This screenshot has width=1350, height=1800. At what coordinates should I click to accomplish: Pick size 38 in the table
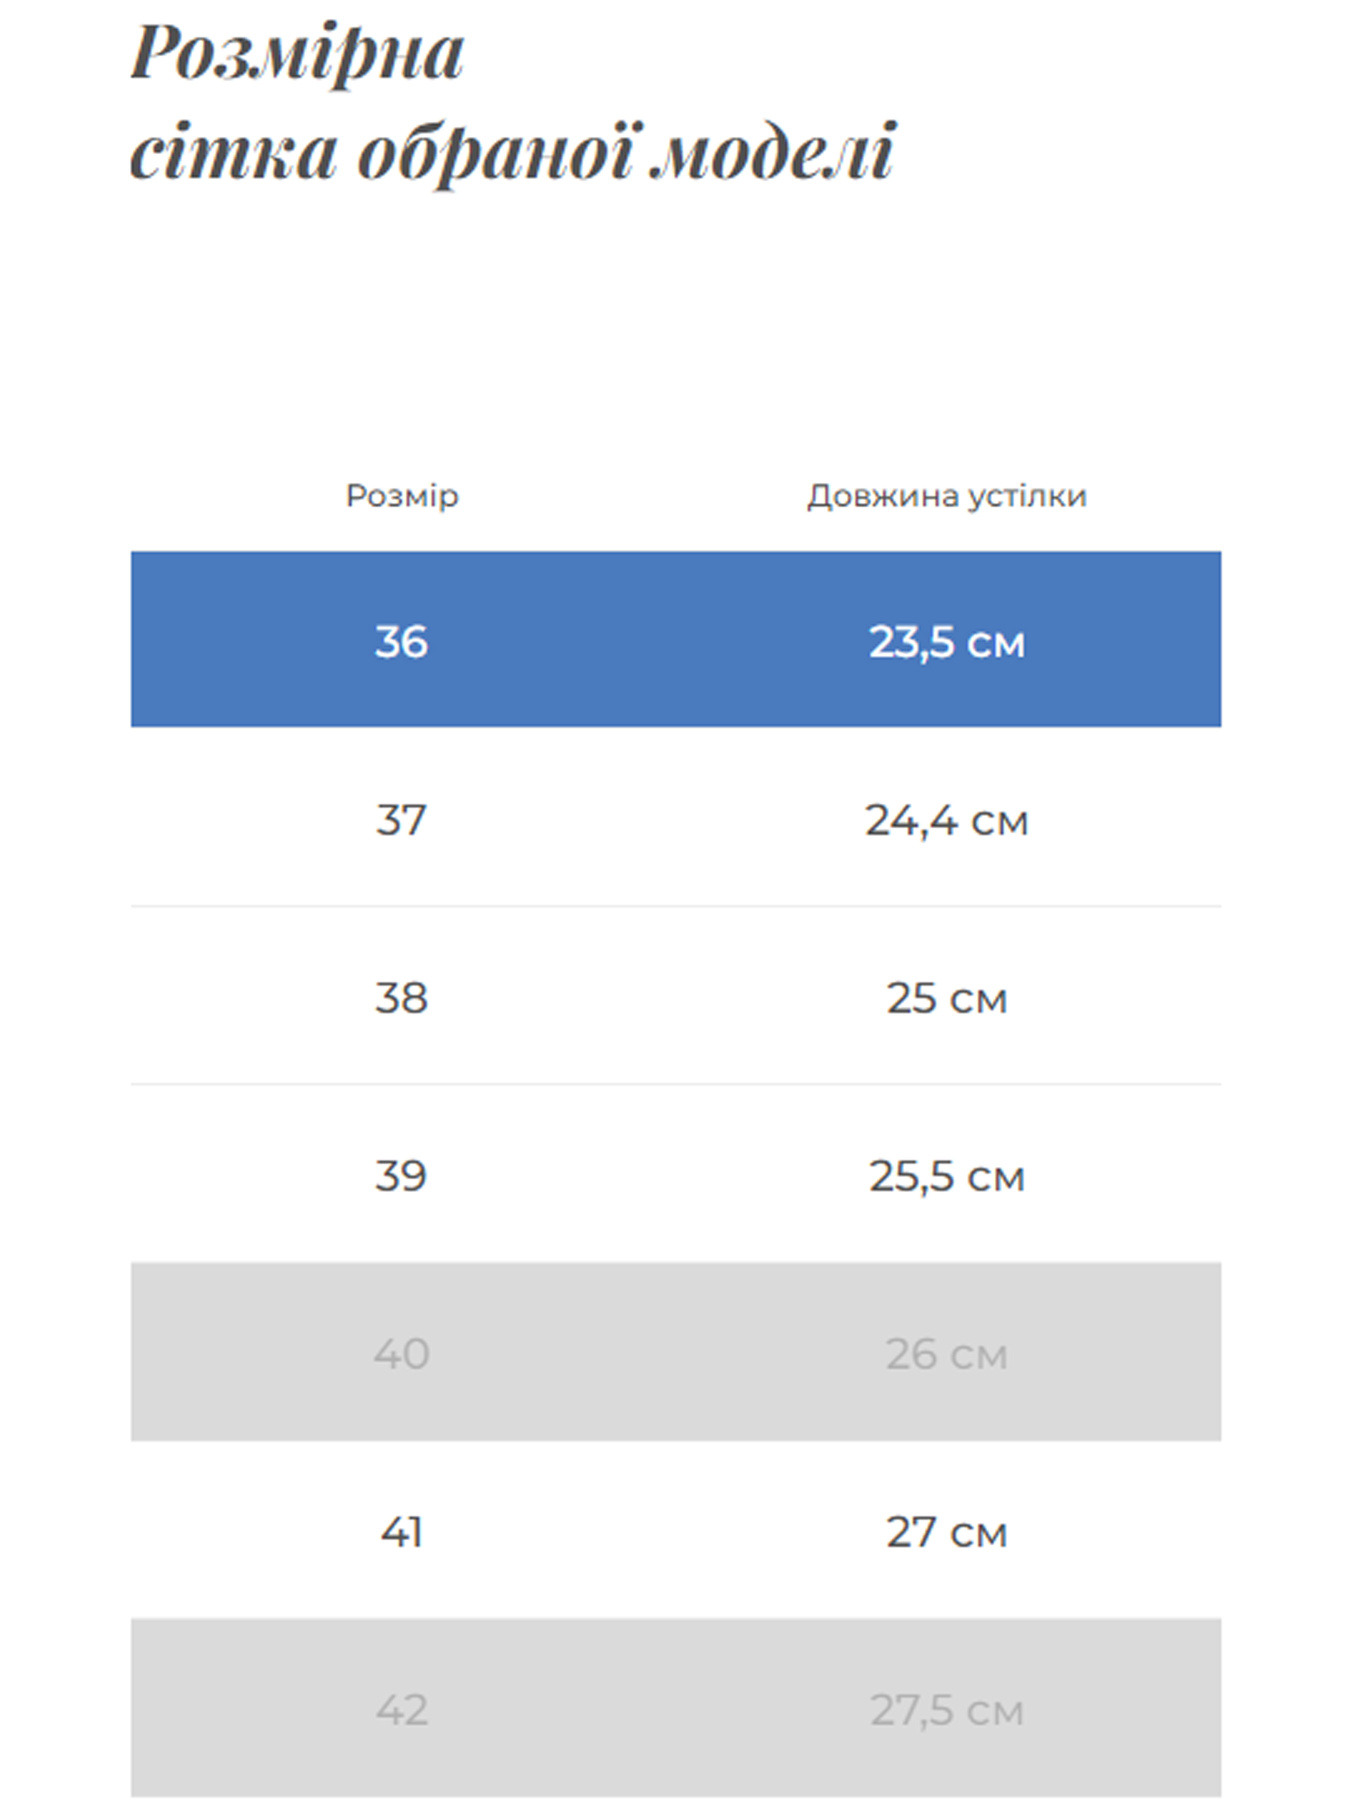[x=401, y=998]
